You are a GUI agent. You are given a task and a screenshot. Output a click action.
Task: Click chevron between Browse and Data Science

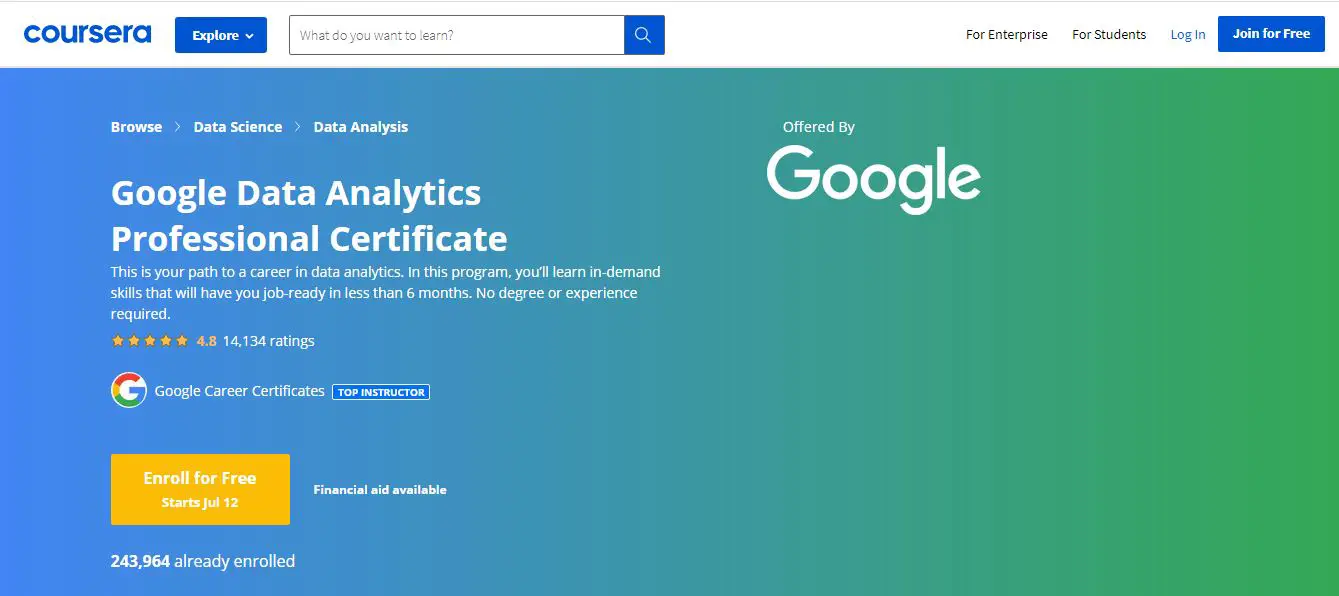point(178,127)
